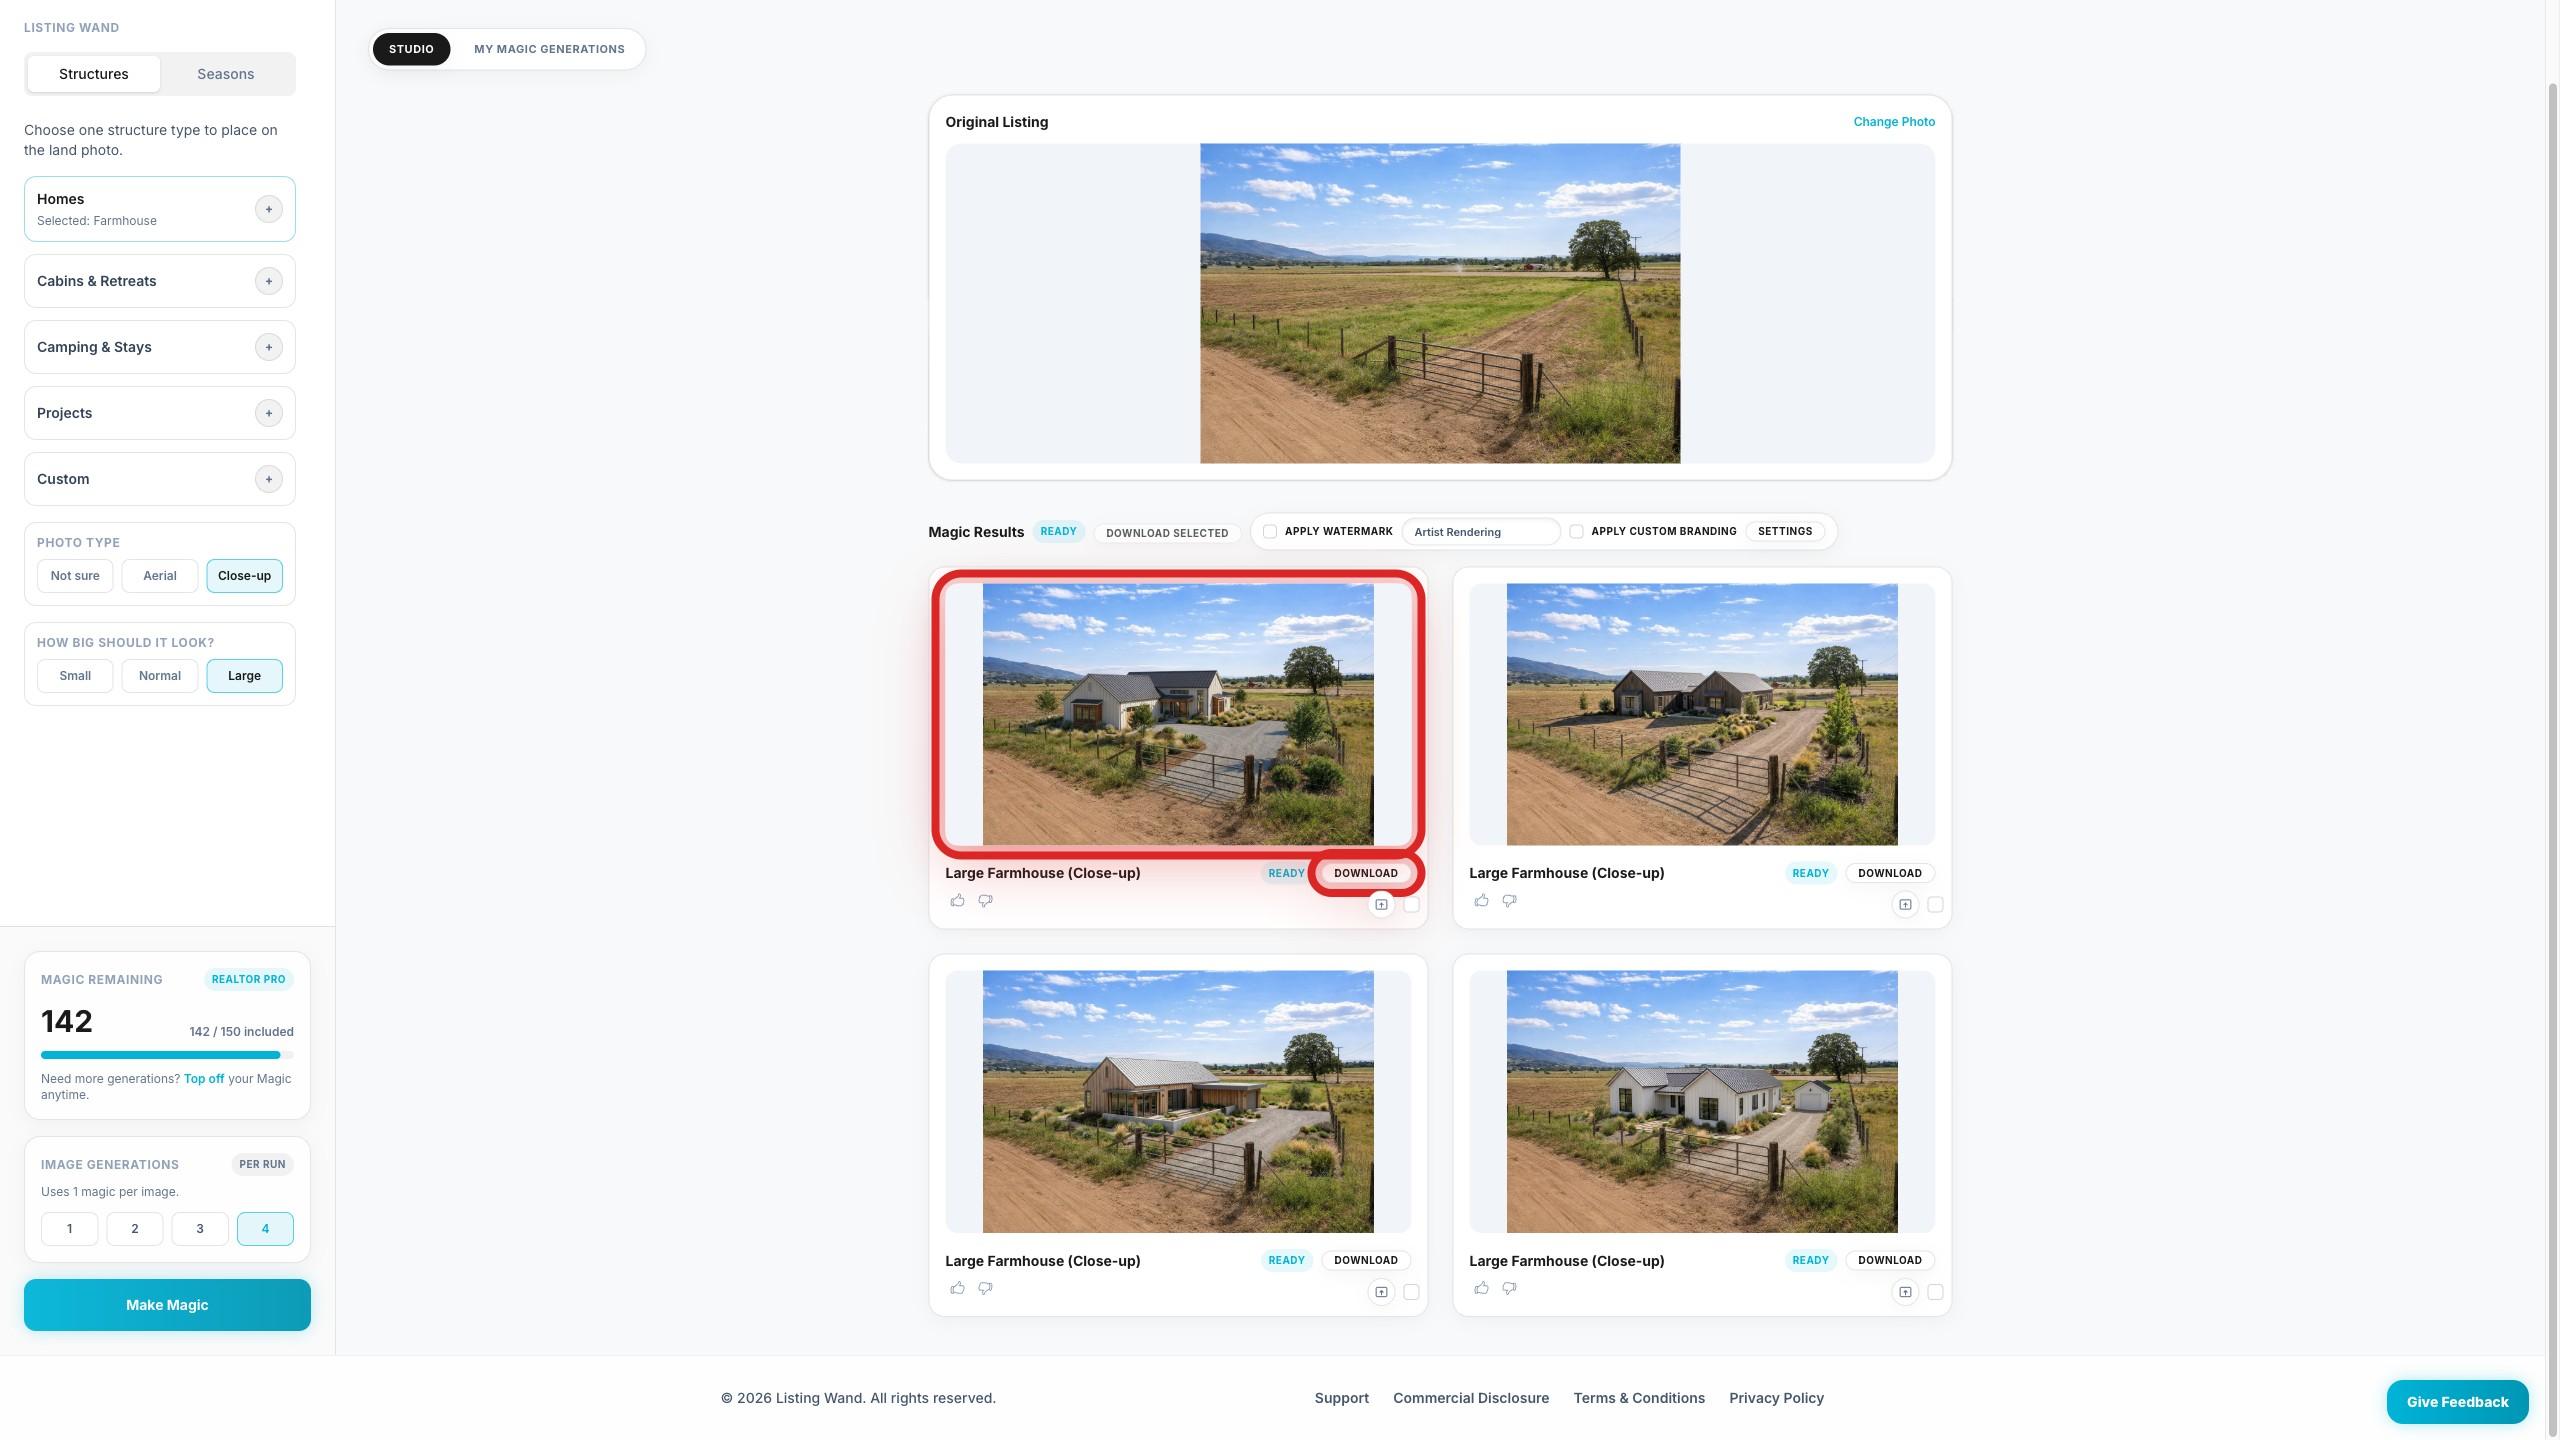Click the export icon on the bottom-right result
Screen dimensions: 2560x1440
pyautogui.click(x=1905, y=1292)
